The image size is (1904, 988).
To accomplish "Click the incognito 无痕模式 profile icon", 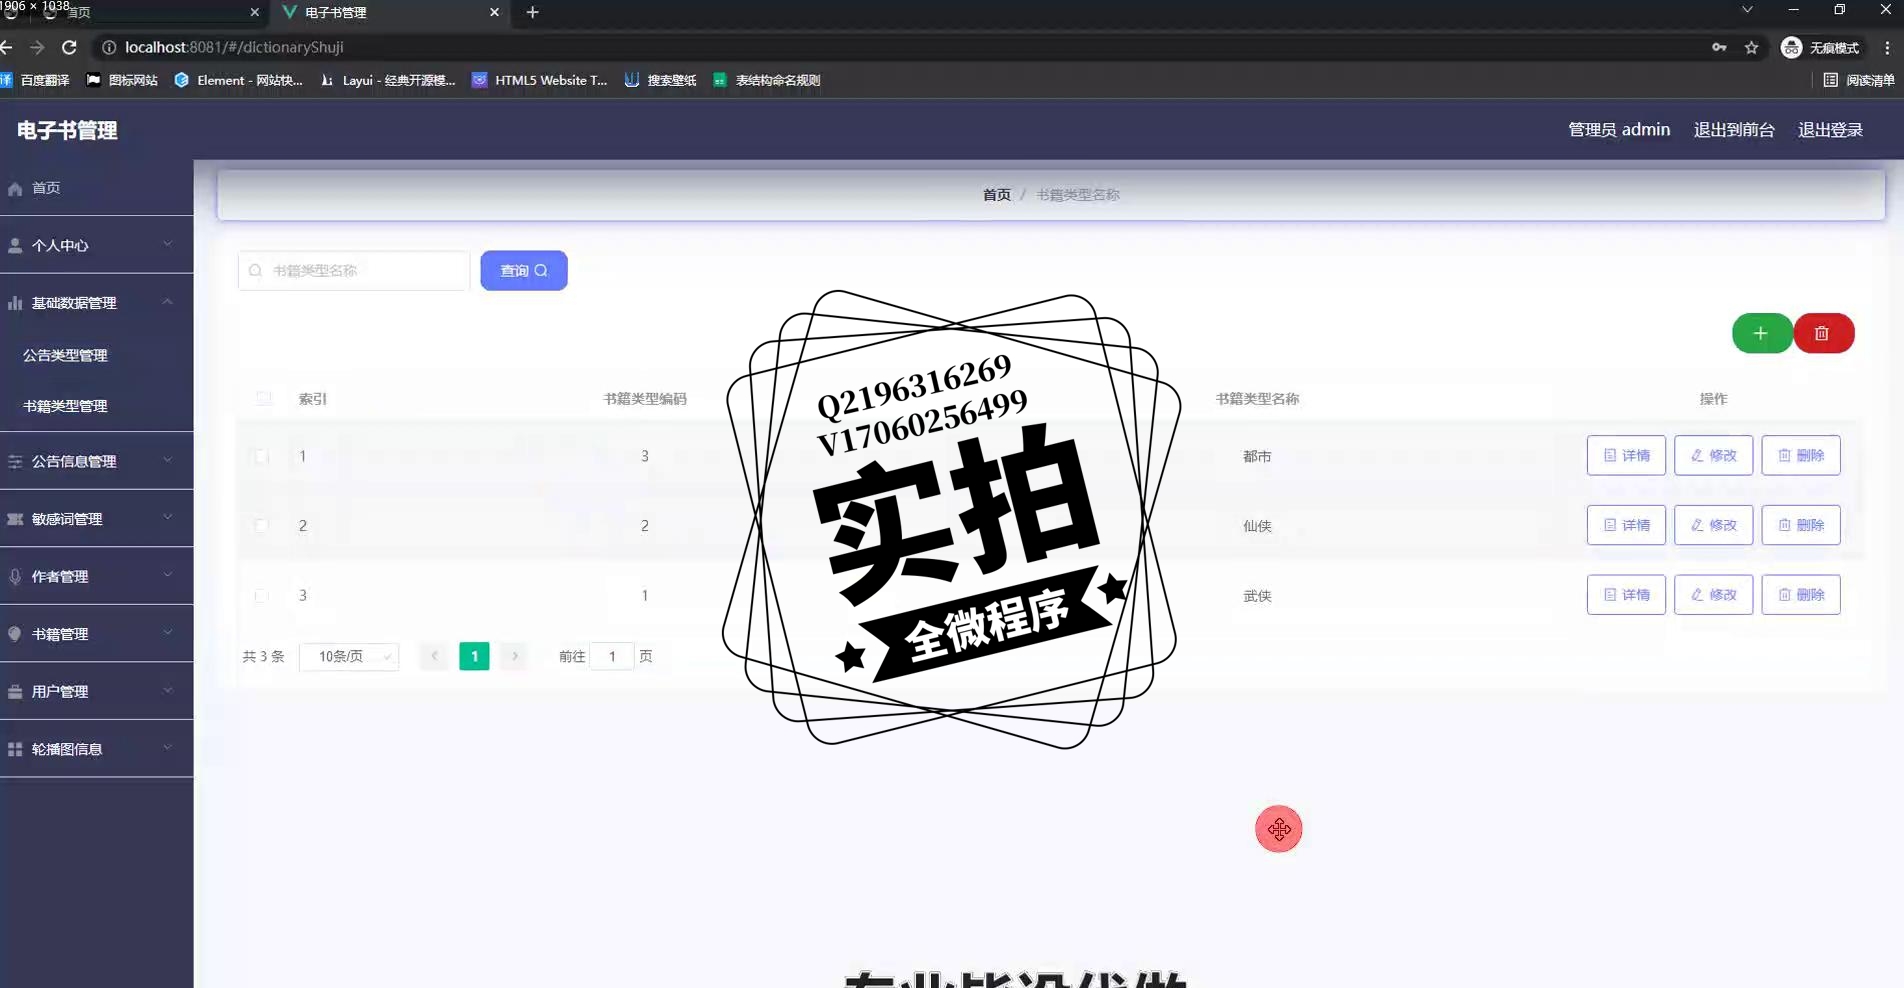I will pos(1792,47).
